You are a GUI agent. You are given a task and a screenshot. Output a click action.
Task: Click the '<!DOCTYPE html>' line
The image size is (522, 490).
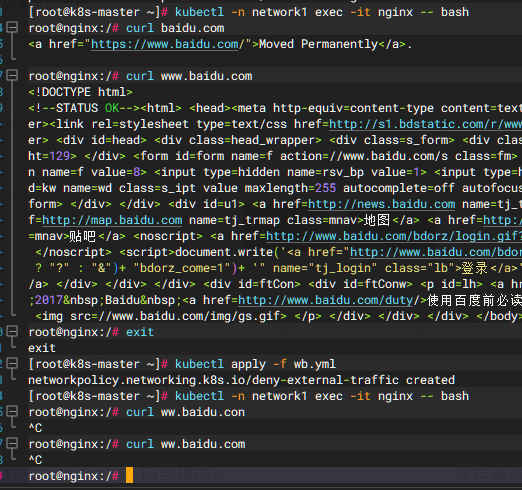click(x=80, y=92)
